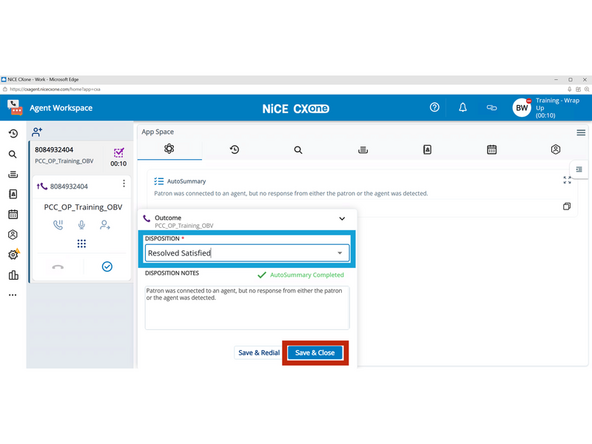Open the search icon in left sidebar

[13, 154]
